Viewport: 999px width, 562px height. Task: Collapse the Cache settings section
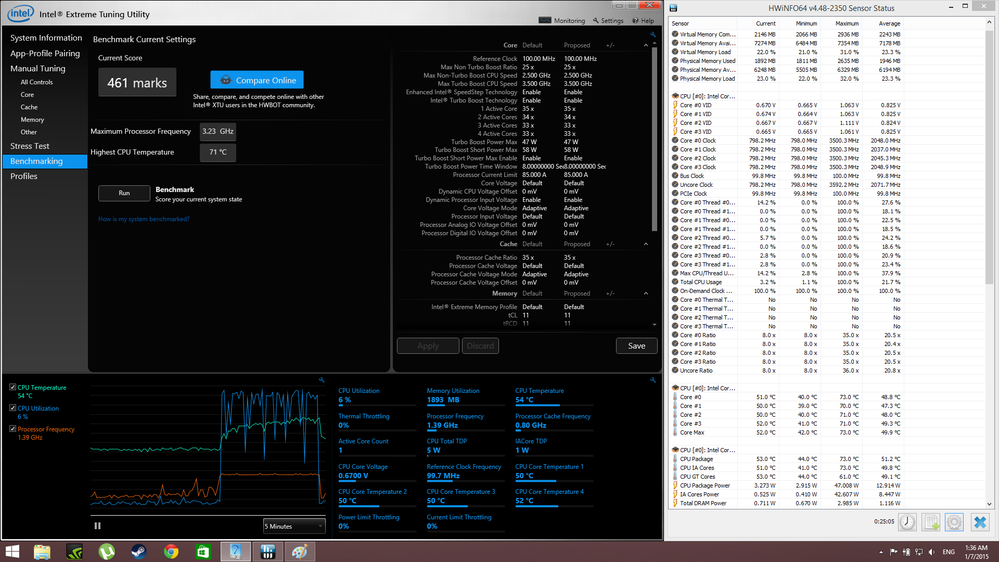pos(645,244)
